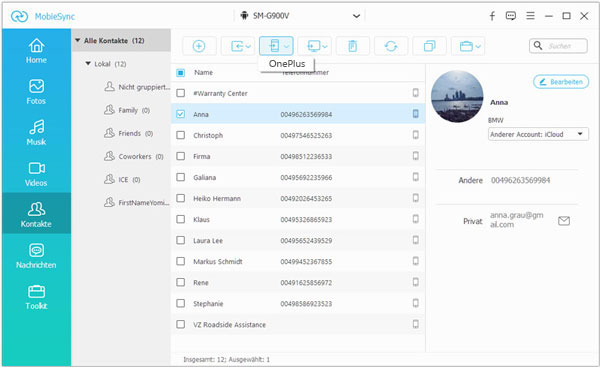
Task: Open the Fotos section in sidebar
Action: coord(36,92)
